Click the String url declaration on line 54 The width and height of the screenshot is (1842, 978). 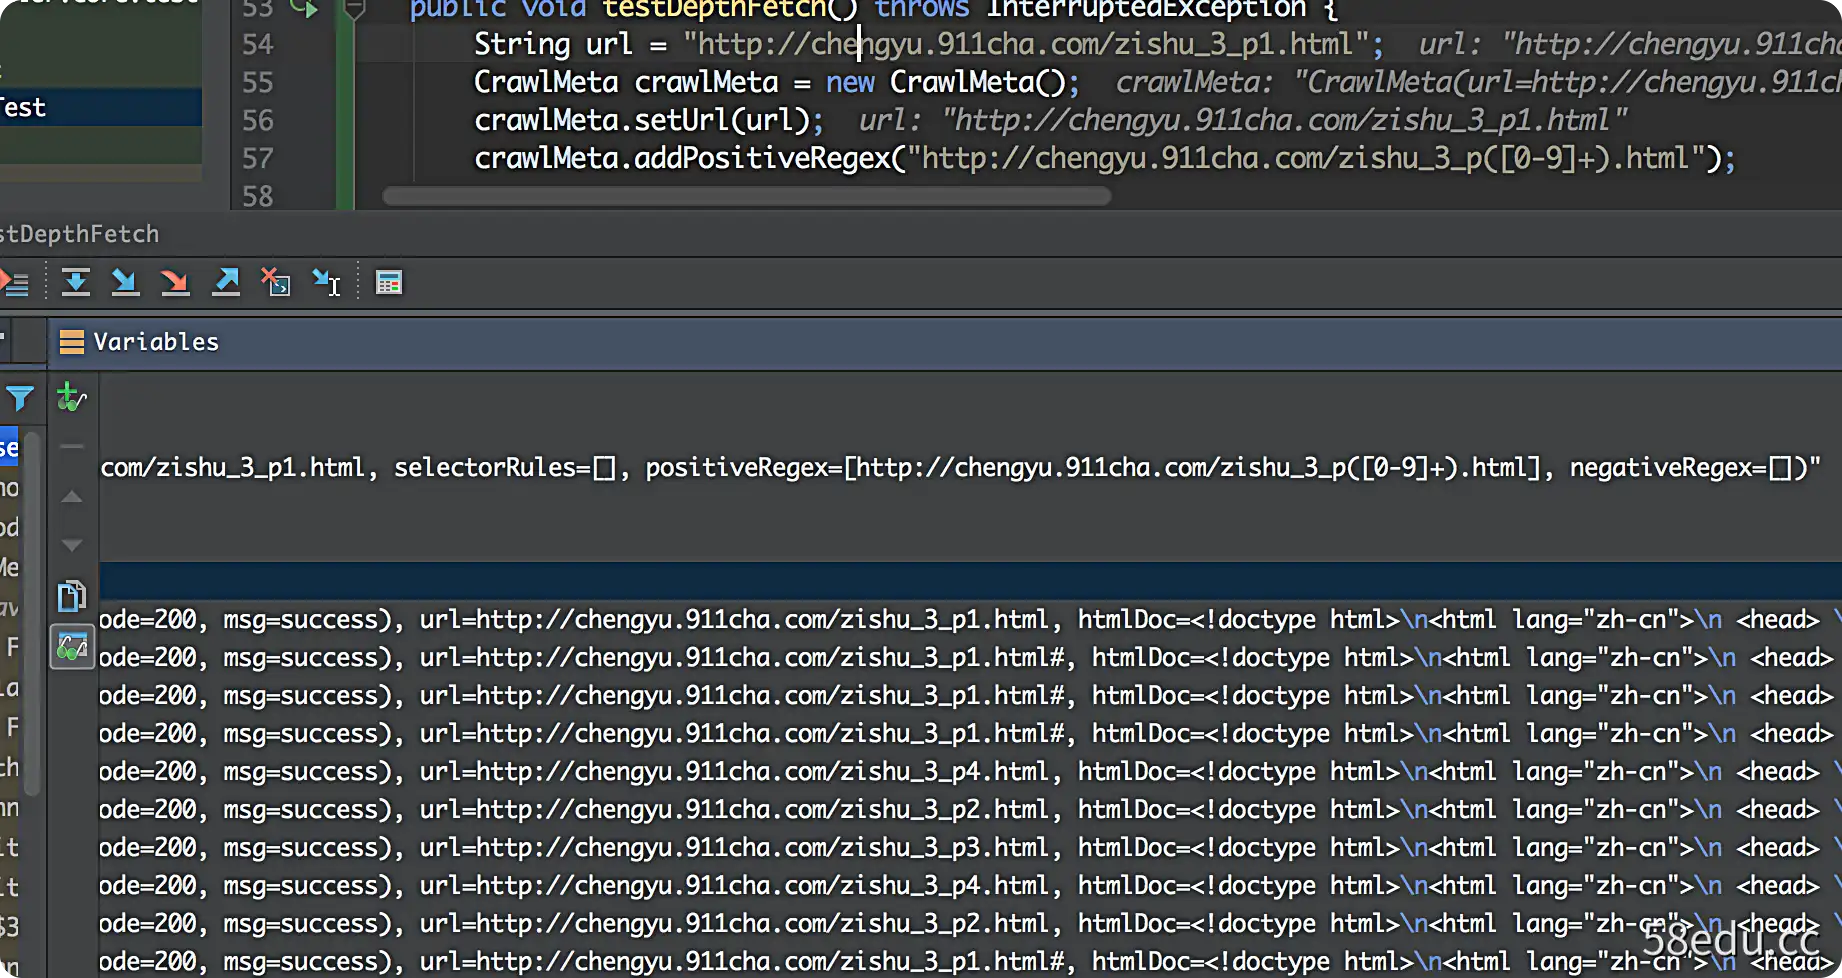point(929,44)
